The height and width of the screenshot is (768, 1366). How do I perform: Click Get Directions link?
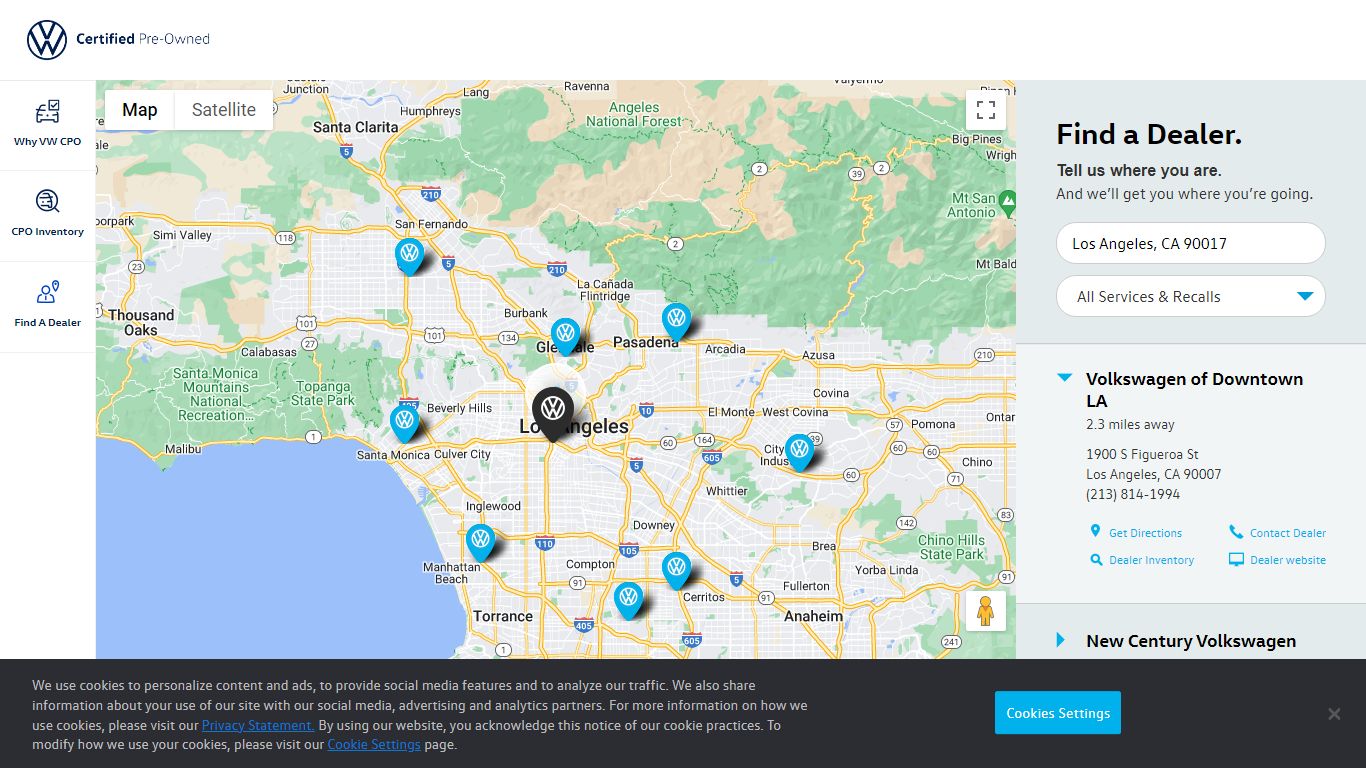coord(1145,533)
